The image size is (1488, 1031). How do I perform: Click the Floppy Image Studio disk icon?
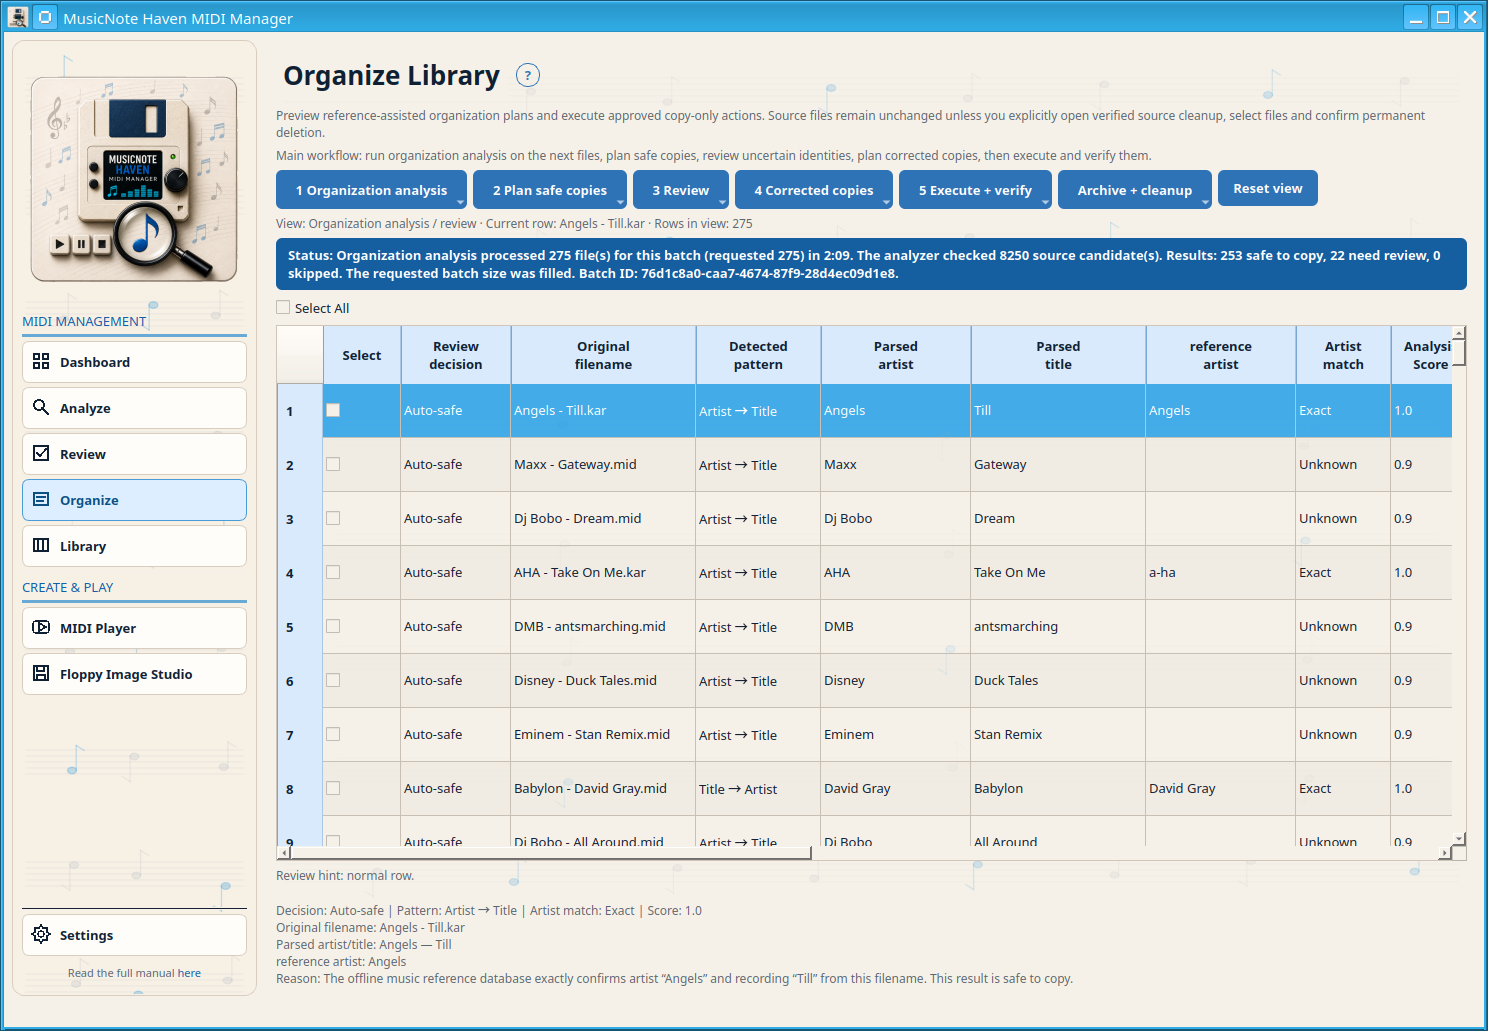click(x=41, y=673)
